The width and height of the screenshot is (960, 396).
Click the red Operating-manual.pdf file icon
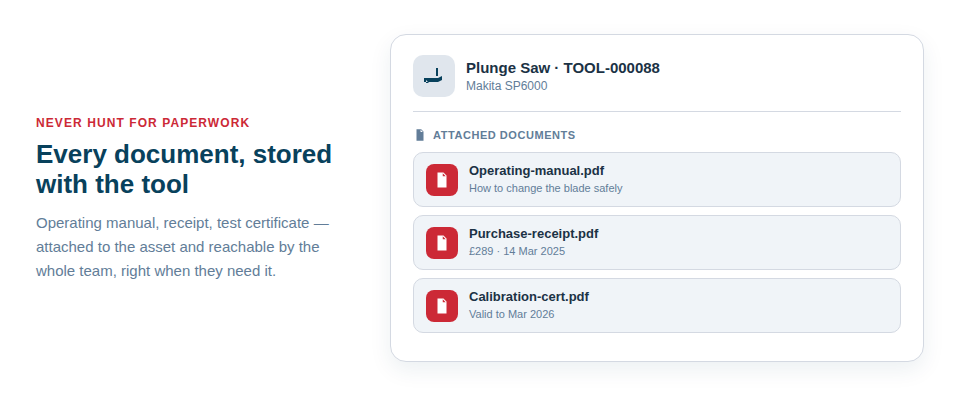pos(442,180)
